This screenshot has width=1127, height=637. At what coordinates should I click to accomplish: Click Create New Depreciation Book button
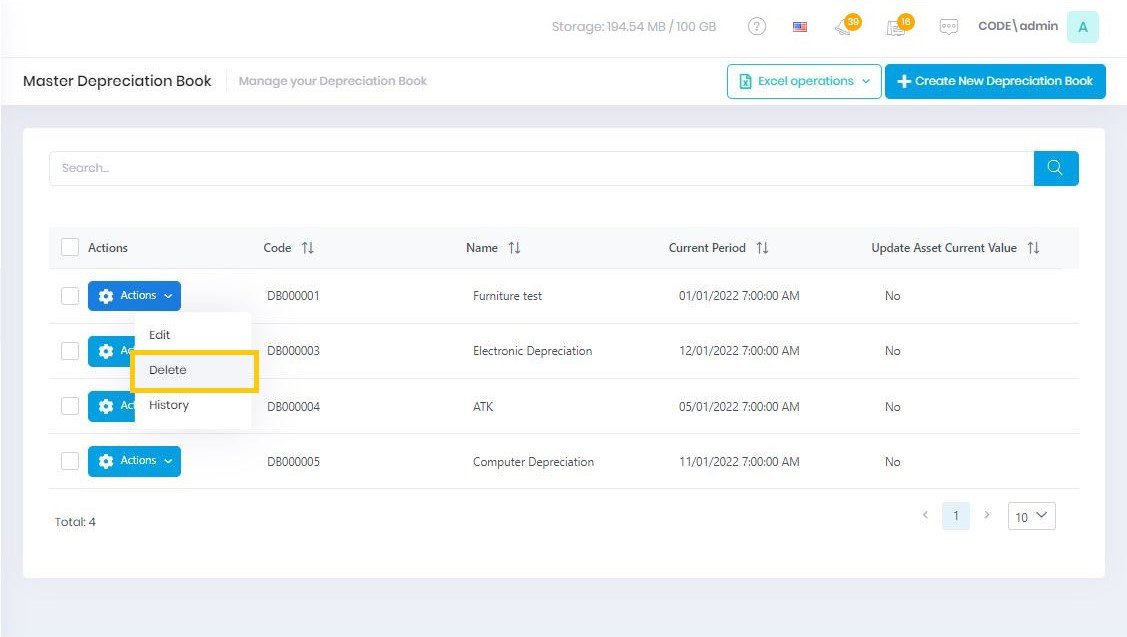994,82
